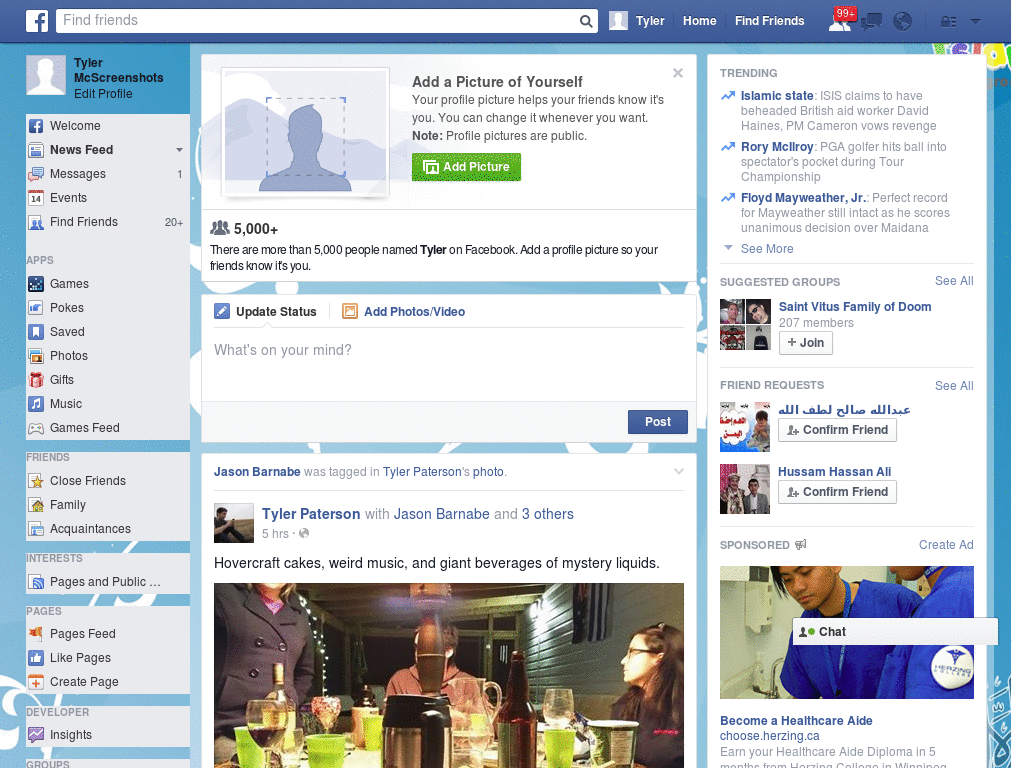Click Tyler McScreenshots sidebar profile picture
This screenshot has height=768, width=1024.
pos(46,74)
